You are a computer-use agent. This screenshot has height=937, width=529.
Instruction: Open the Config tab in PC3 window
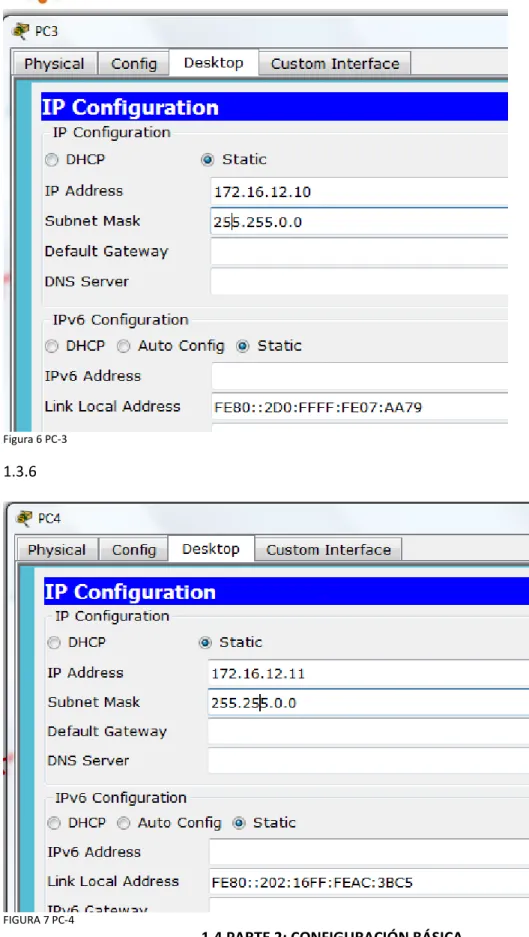pyautogui.click(x=133, y=64)
